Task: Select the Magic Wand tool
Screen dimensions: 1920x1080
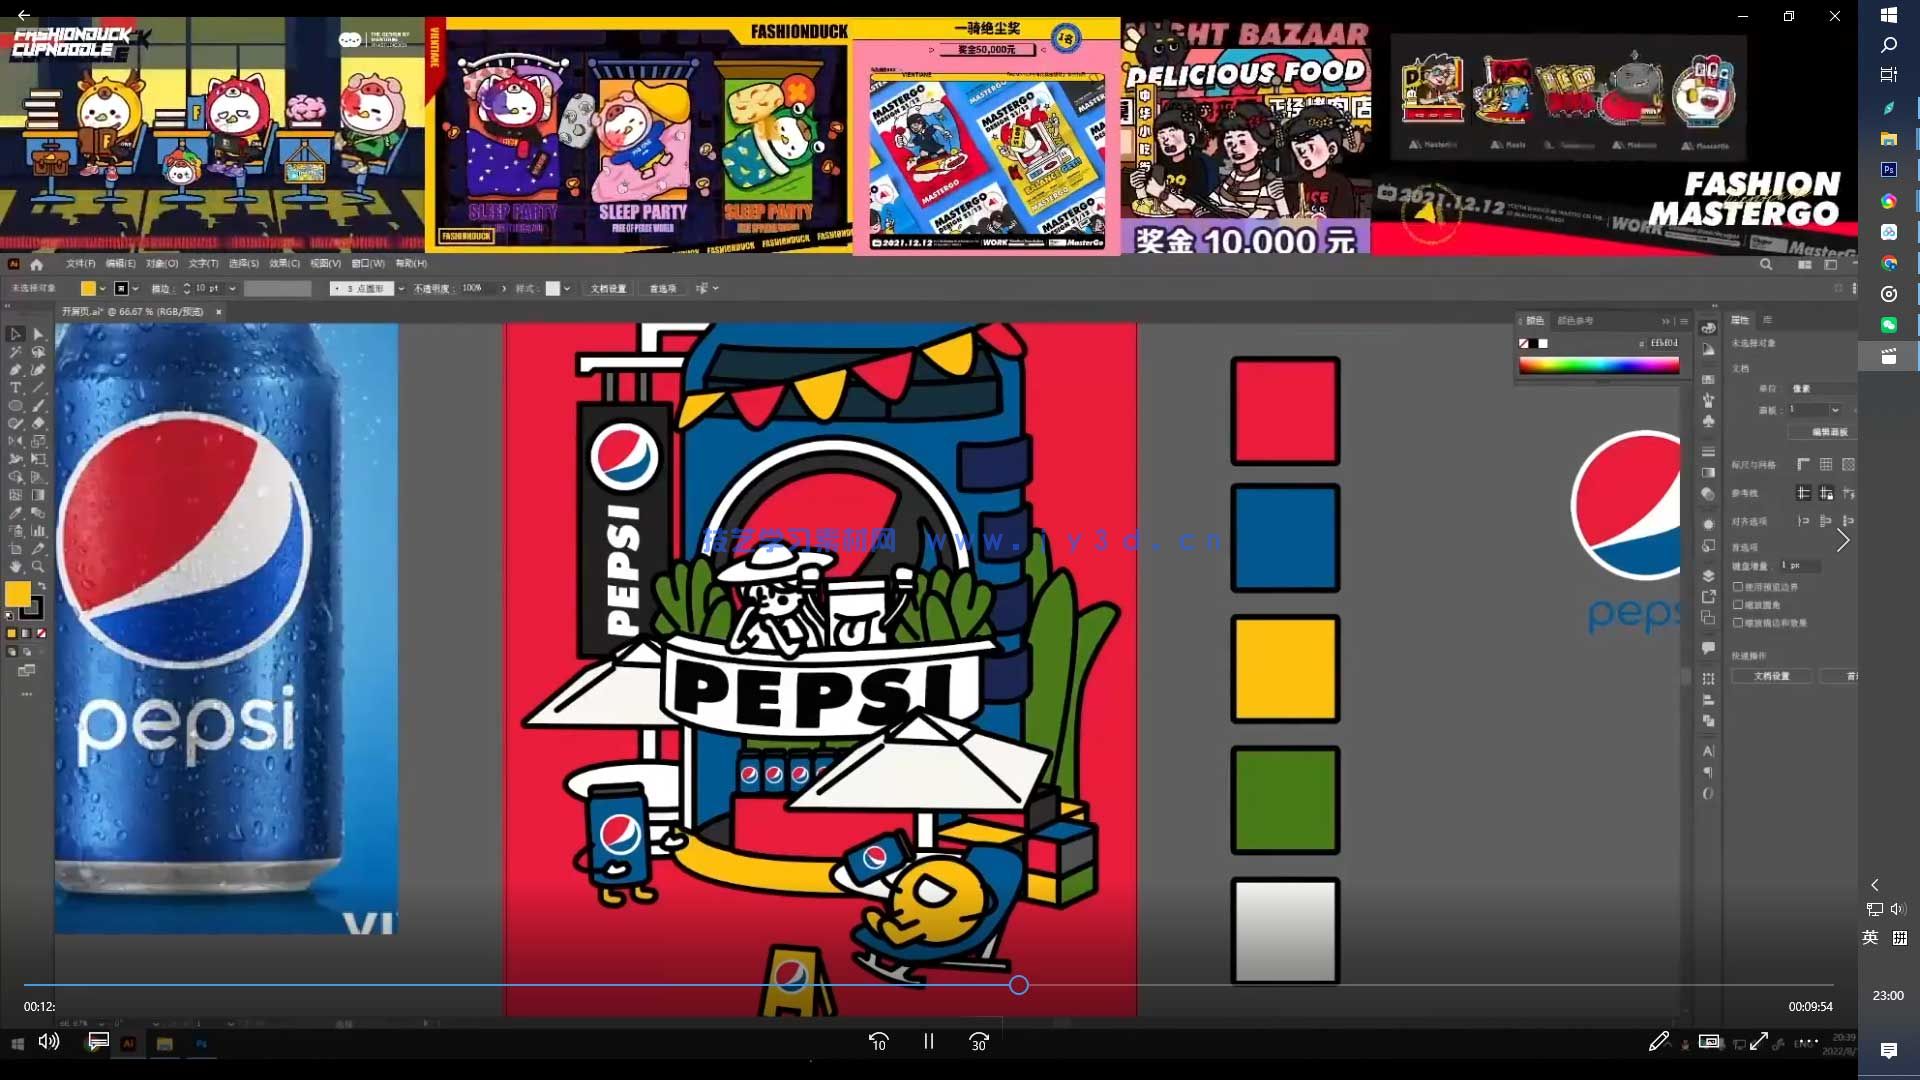Action: click(x=15, y=352)
